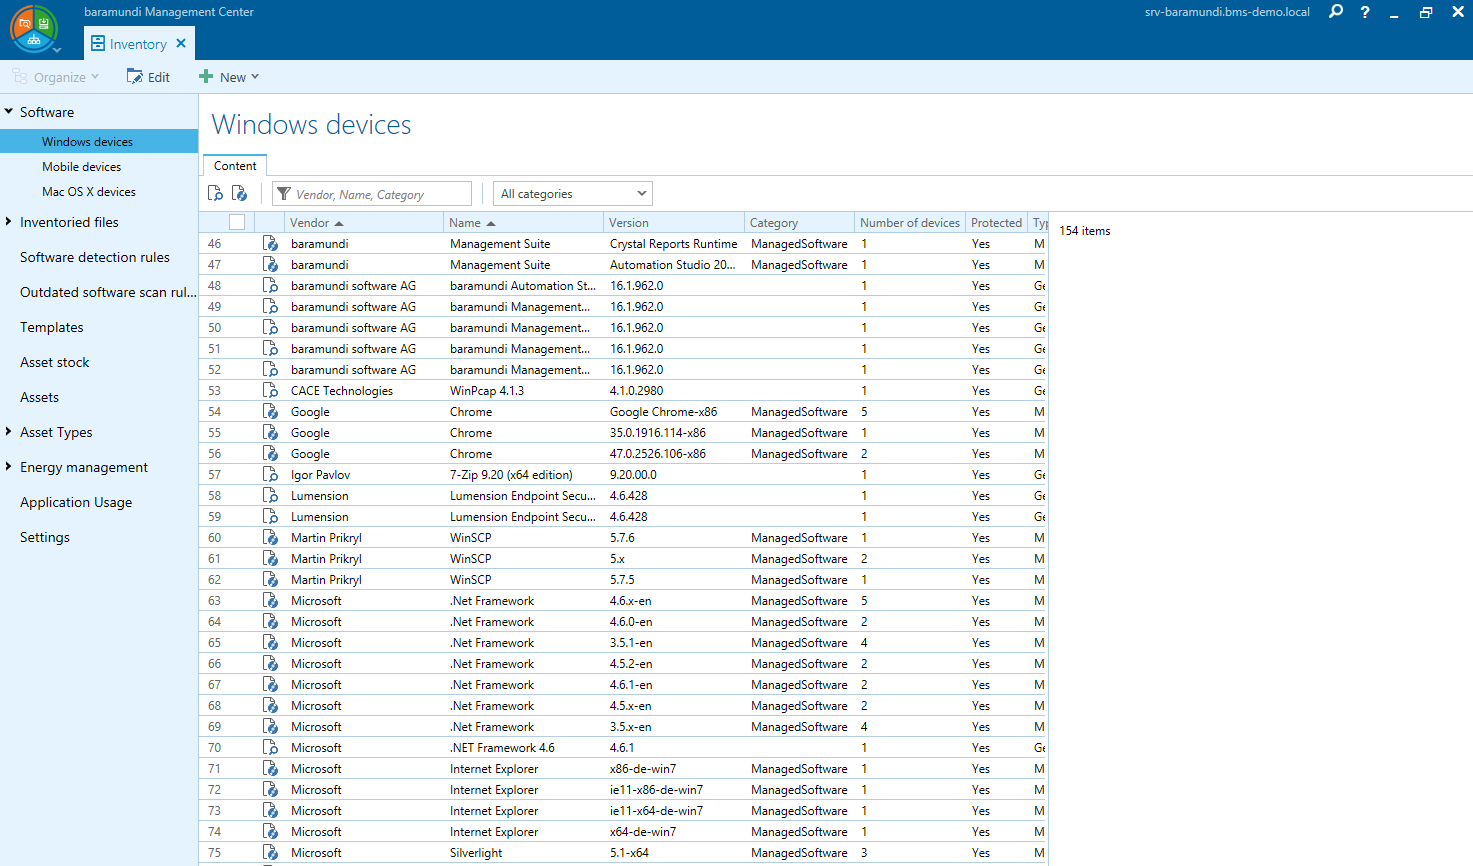Close the Inventory tab with its X

(181, 44)
